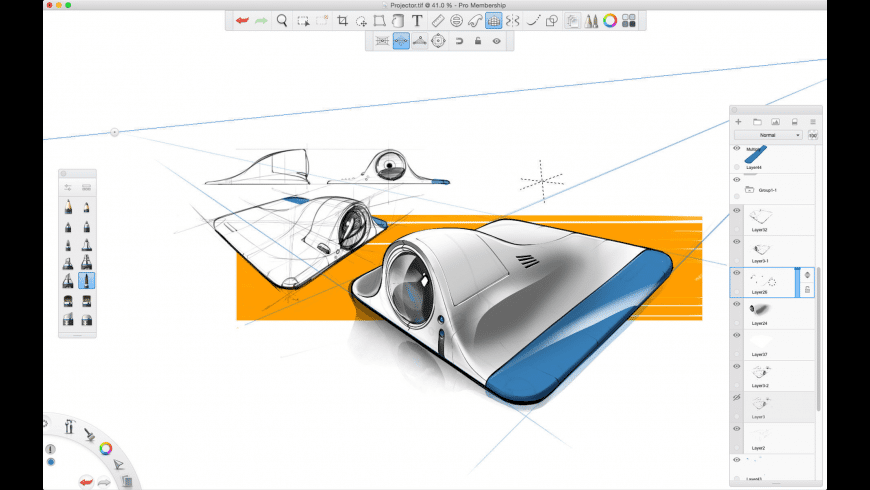This screenshot has width=870, height=490.
Task: Toggle perspective guide visibility eye icon
Action: pyautogui.click(x=496, y=41)
